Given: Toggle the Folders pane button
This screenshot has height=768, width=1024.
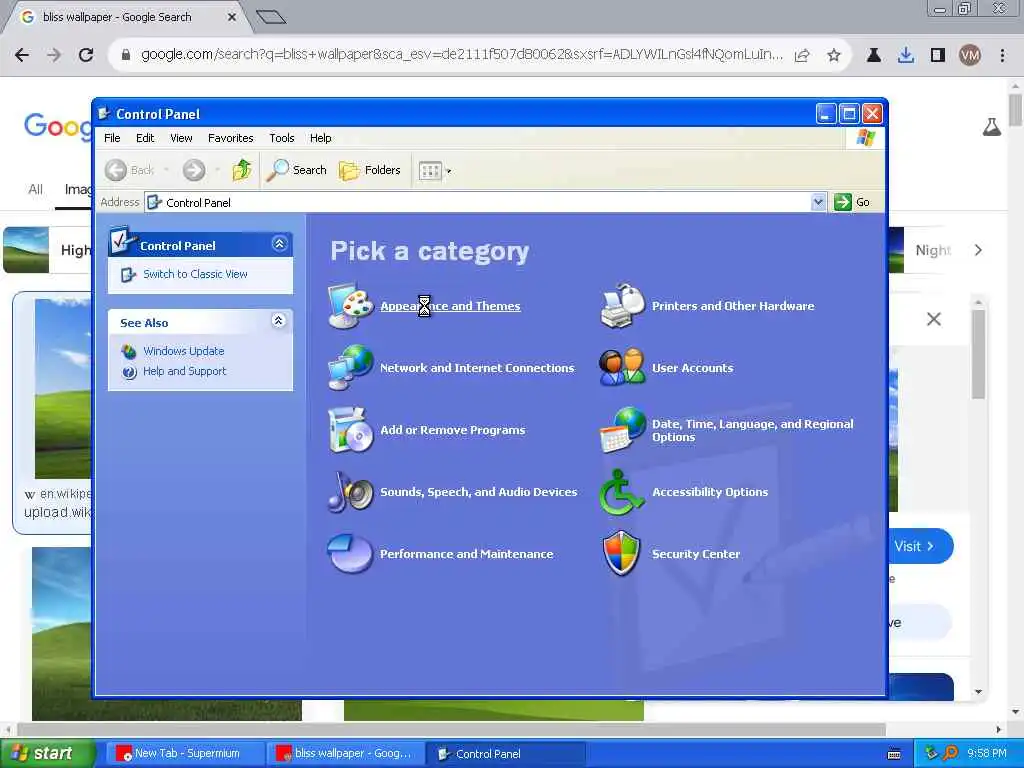Looking at the screenshot, I should pyautogui.click(x=370, y=170).
